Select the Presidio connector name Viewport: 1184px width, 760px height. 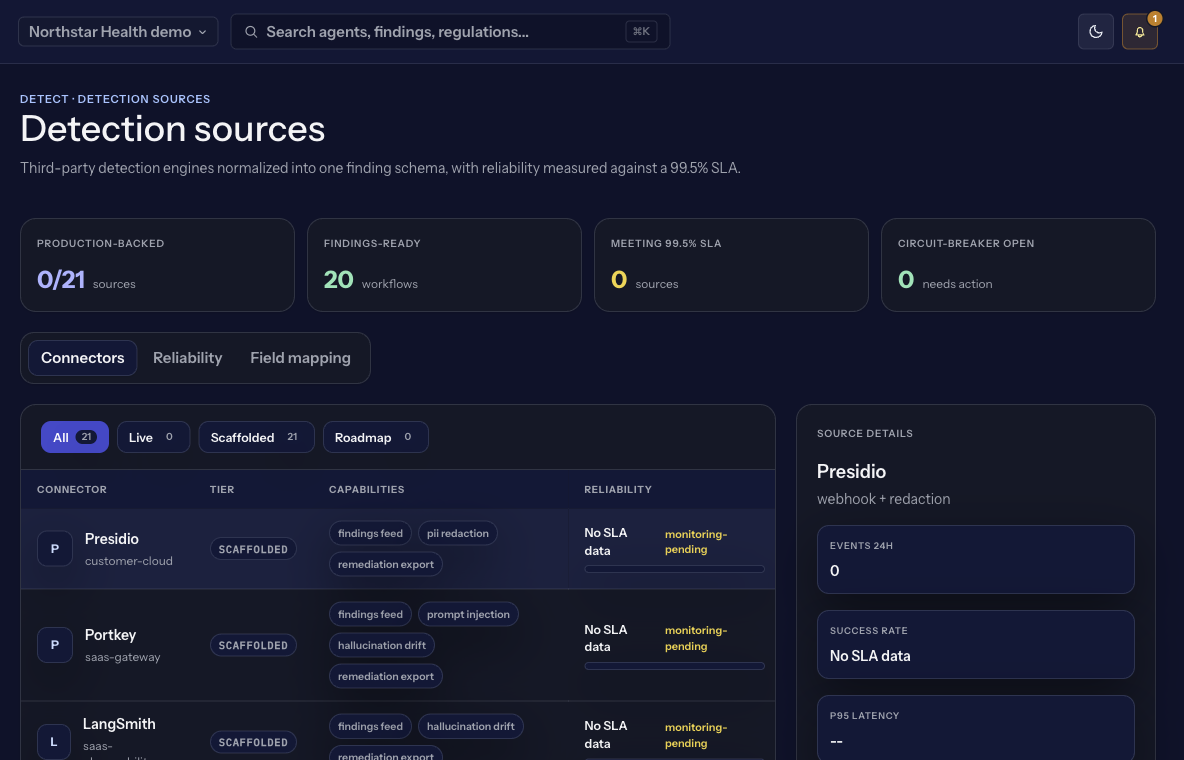click(x=112, y=539)
